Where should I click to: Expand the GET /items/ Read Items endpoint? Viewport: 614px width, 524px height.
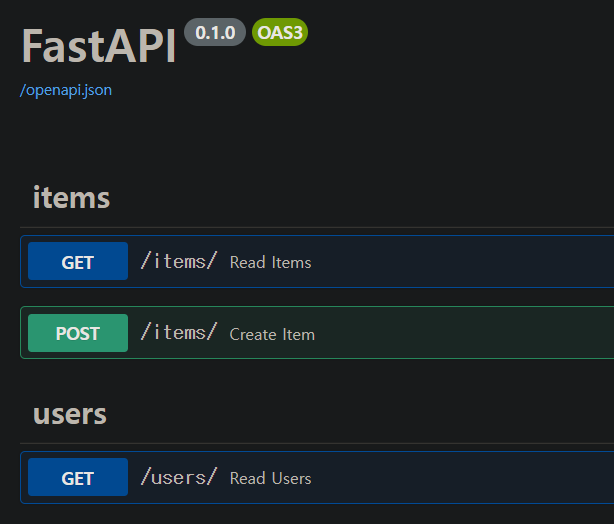pos(317,261)
